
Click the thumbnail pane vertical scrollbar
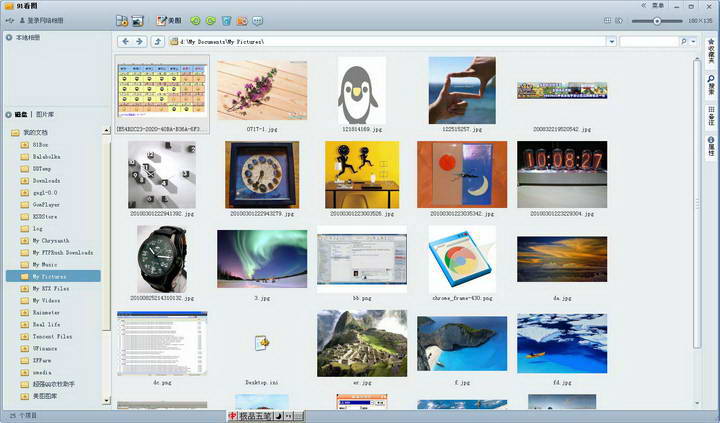[x=697, y=202]
